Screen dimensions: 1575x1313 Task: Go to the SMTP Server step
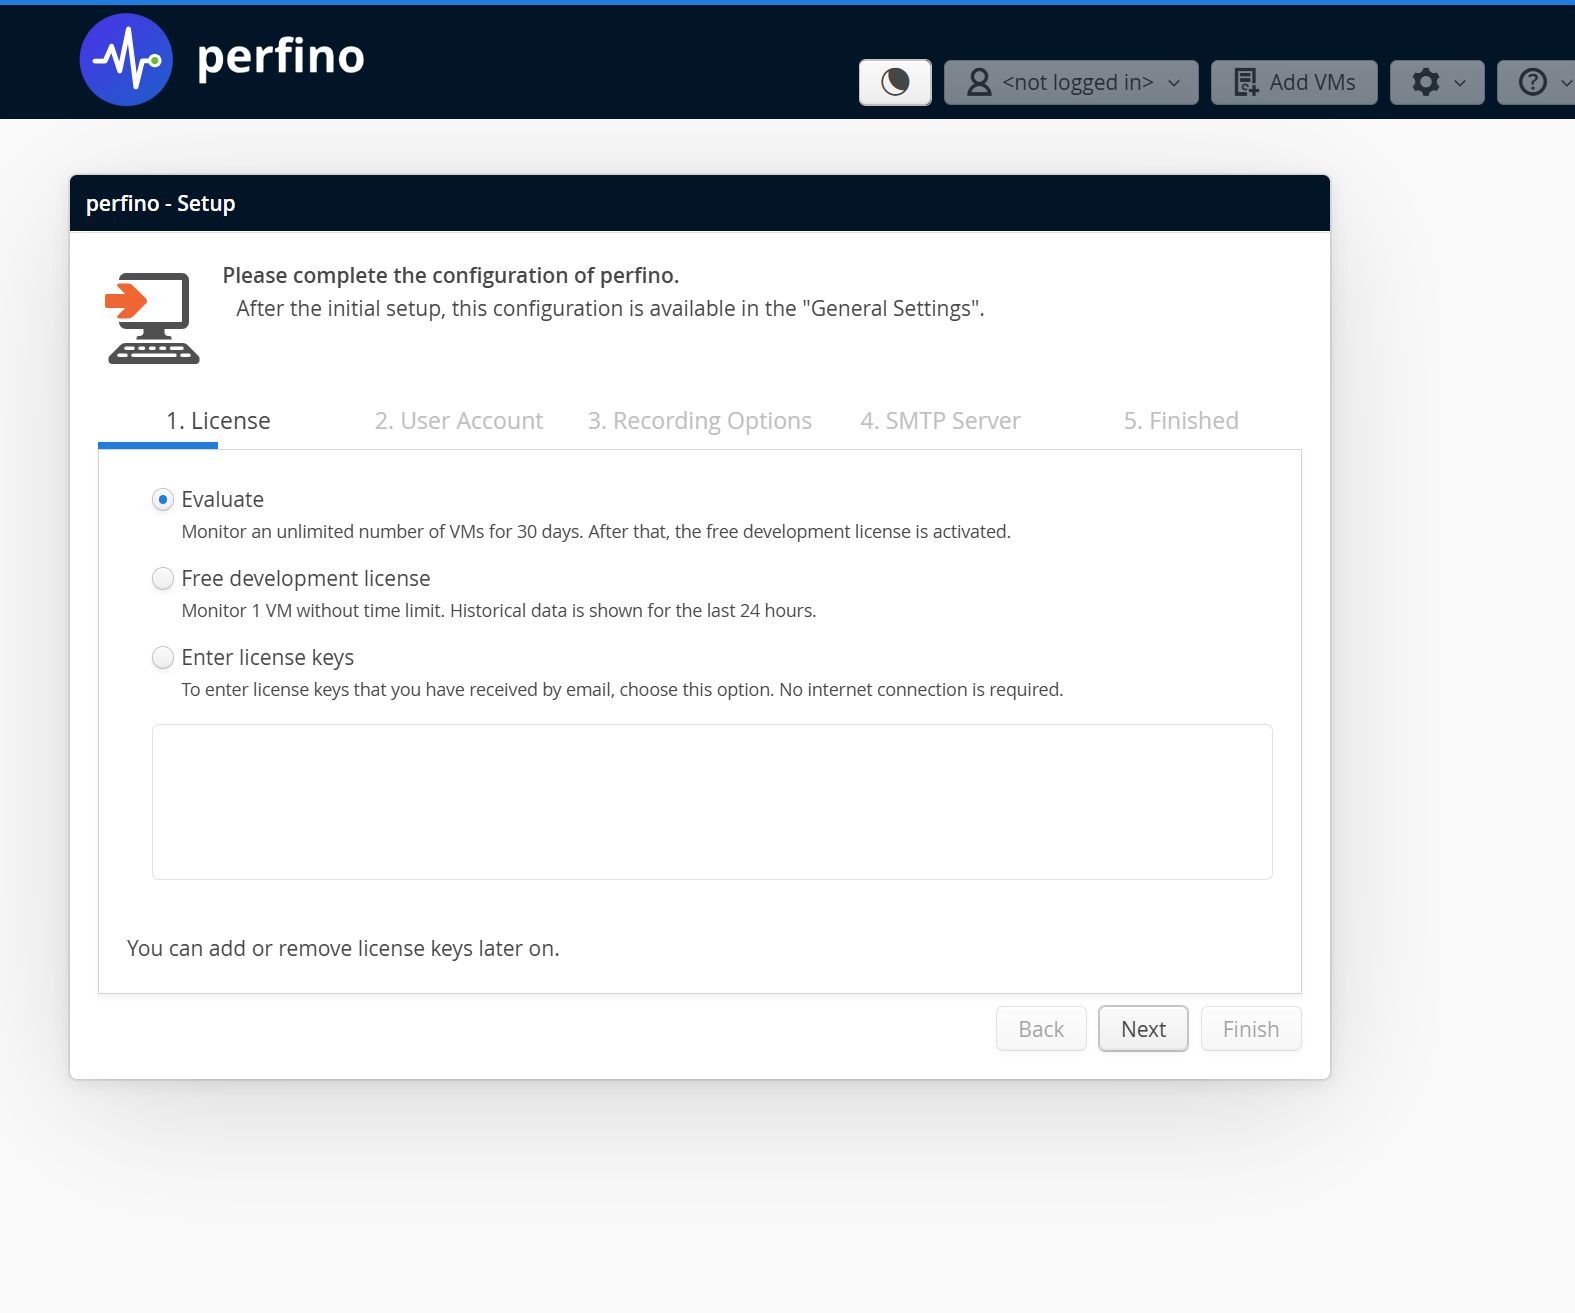(x=940, y=421)
